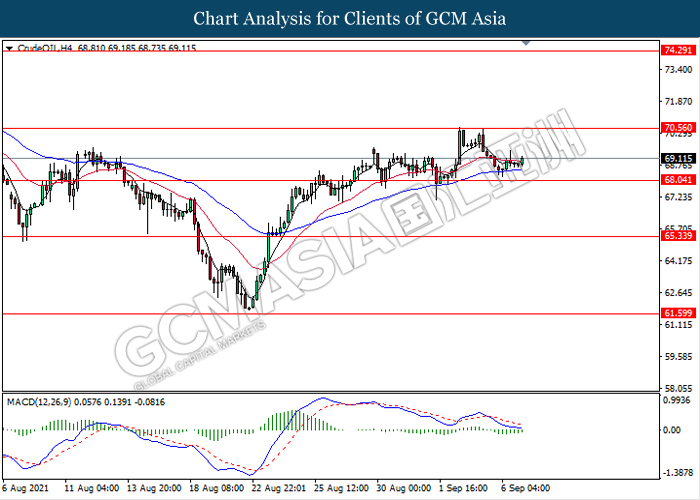Click the red 61.599 price level label
The height and width of the screenshot is (500, 700).
tap(678, 313)
